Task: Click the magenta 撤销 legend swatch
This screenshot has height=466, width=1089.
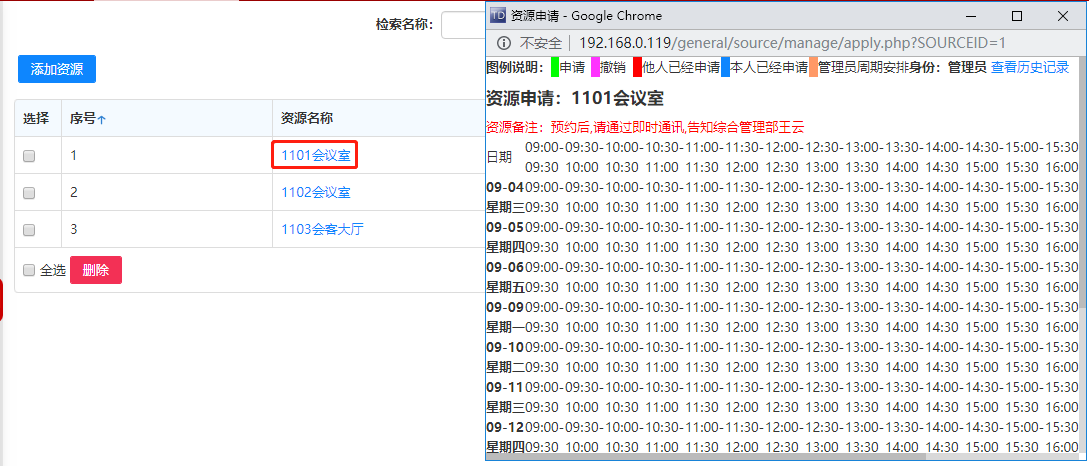Action: 595,67
